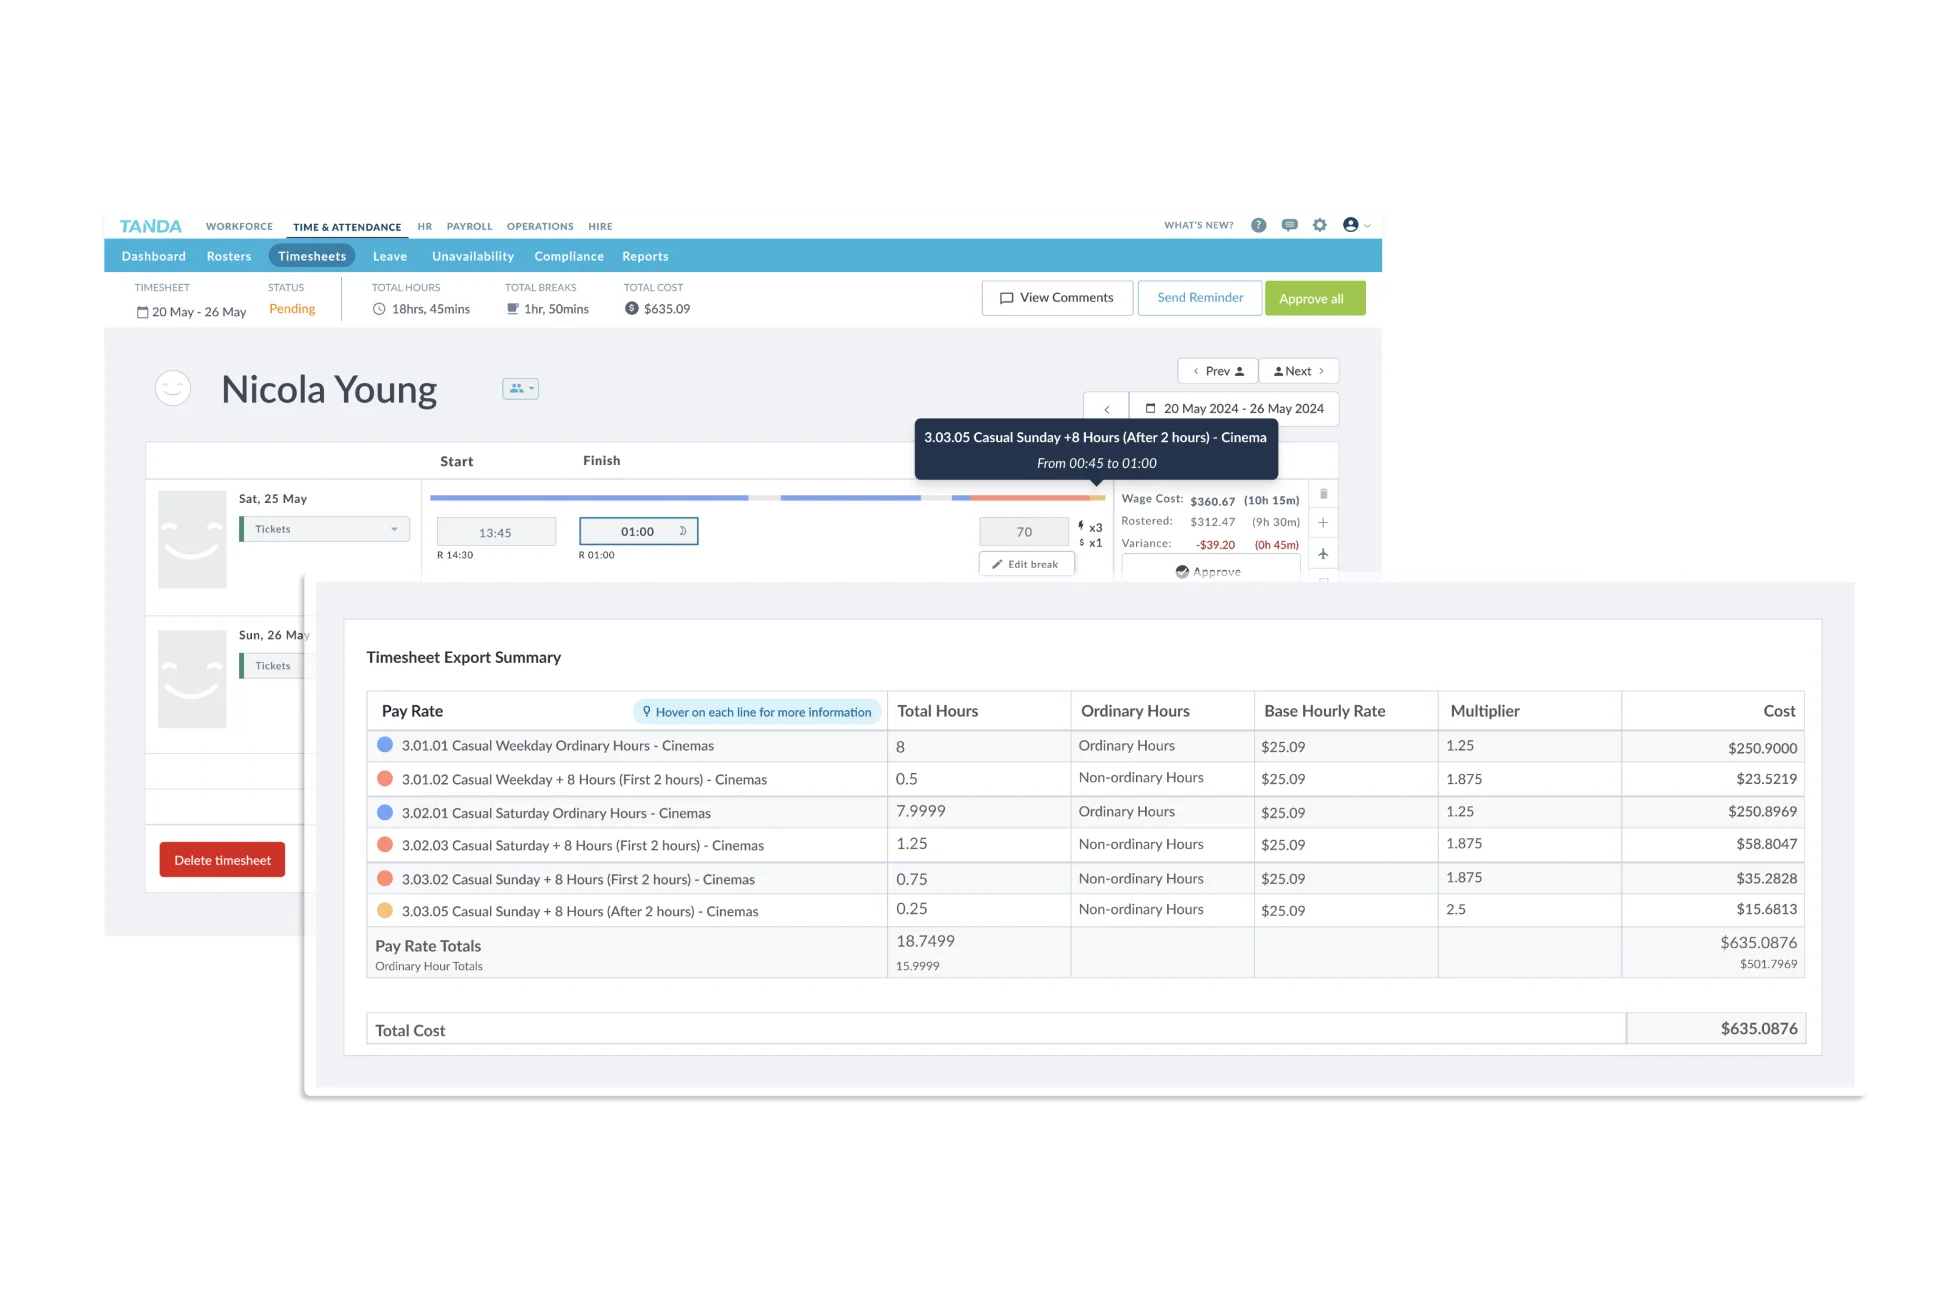Image resolution: width=1951 pixels, height=1292 pixels.
Task: Open the help question mark icon
Action: tap(1259, 225)
